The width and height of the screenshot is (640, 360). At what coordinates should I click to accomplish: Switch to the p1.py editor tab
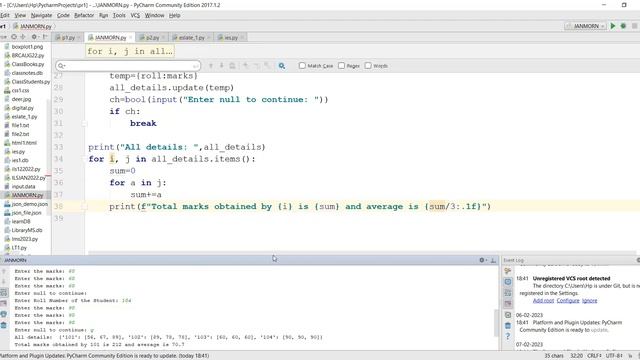(x=68, y=38)
